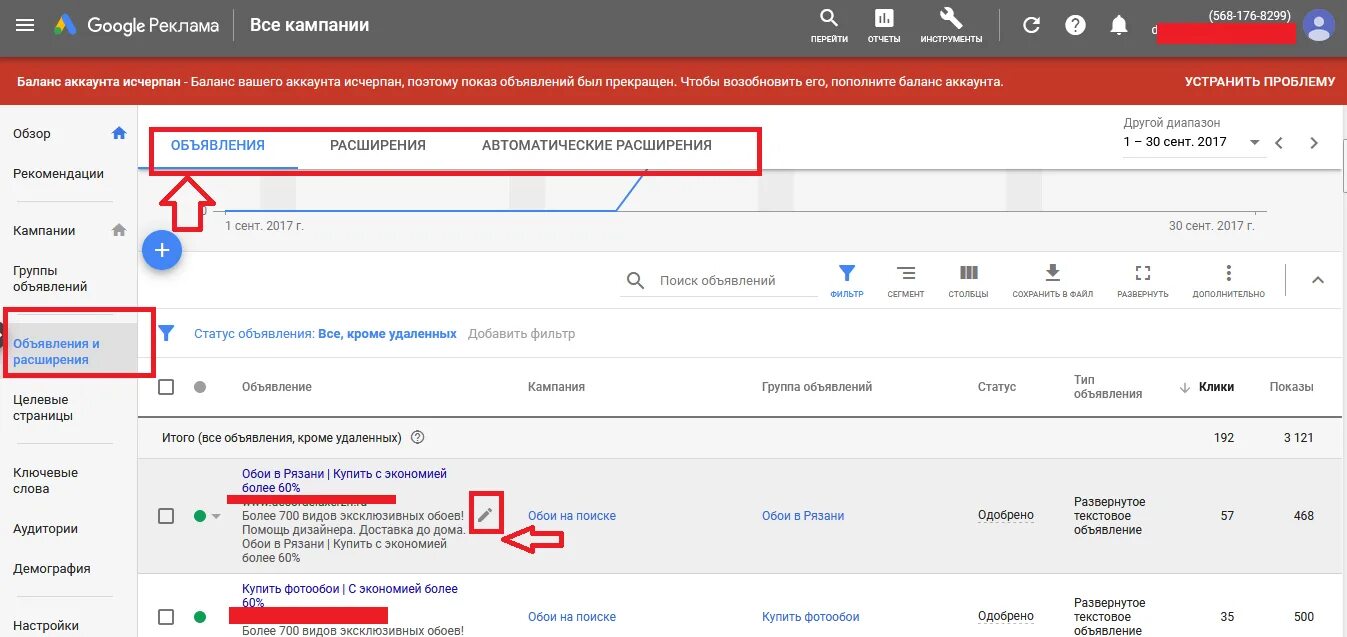Switch to Автоматические расширения tab
Viewport: 1347px width, 637px height.
[597, 145]
